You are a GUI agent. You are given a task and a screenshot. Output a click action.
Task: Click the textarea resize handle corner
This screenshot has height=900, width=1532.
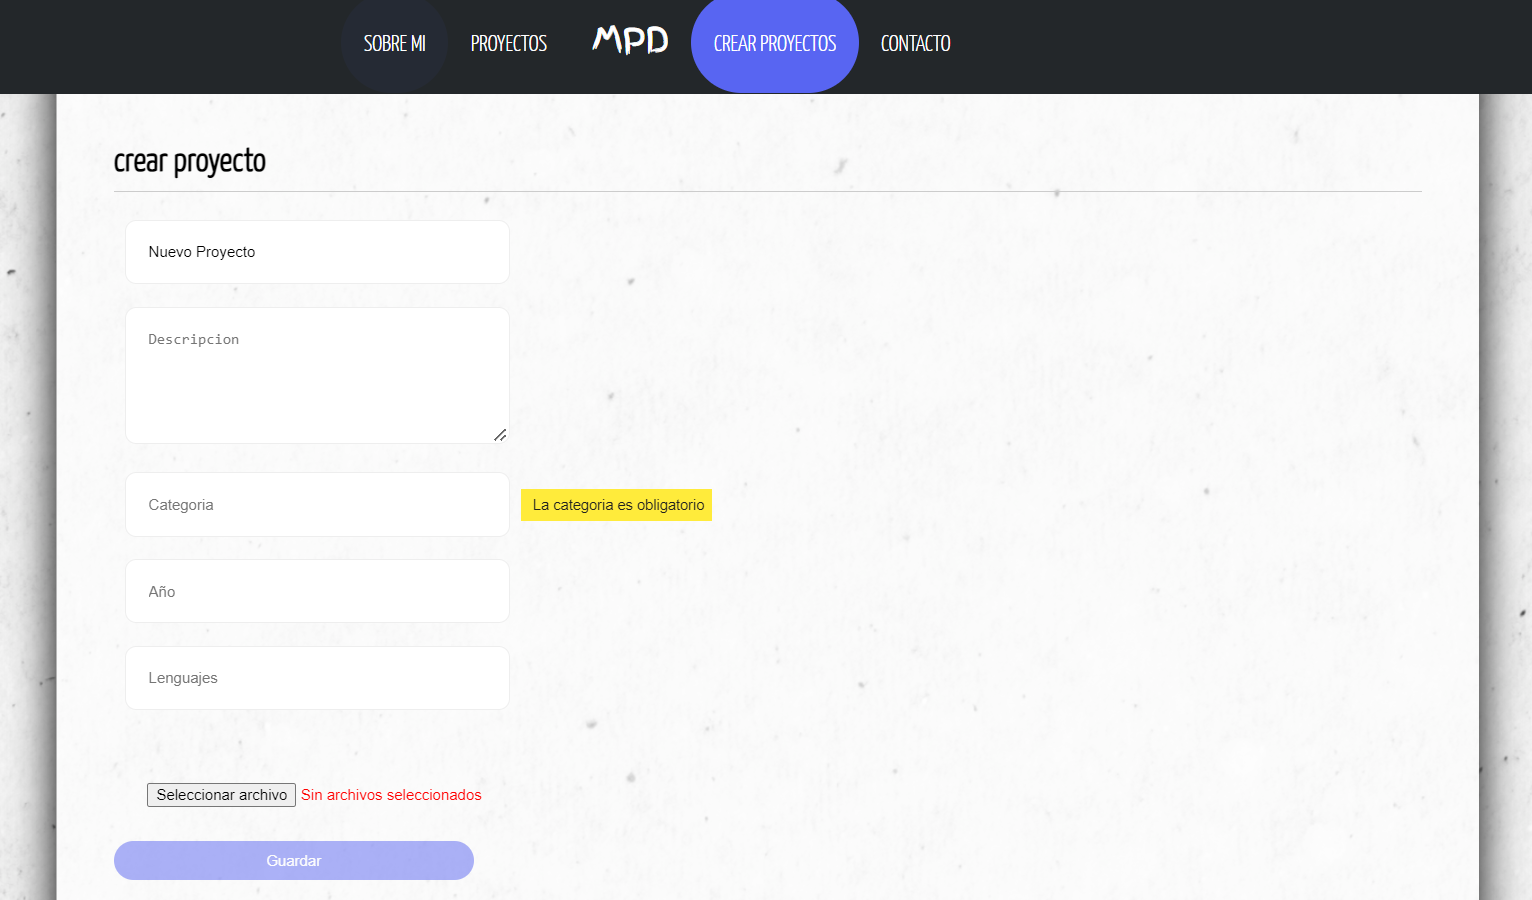[500, 435]
